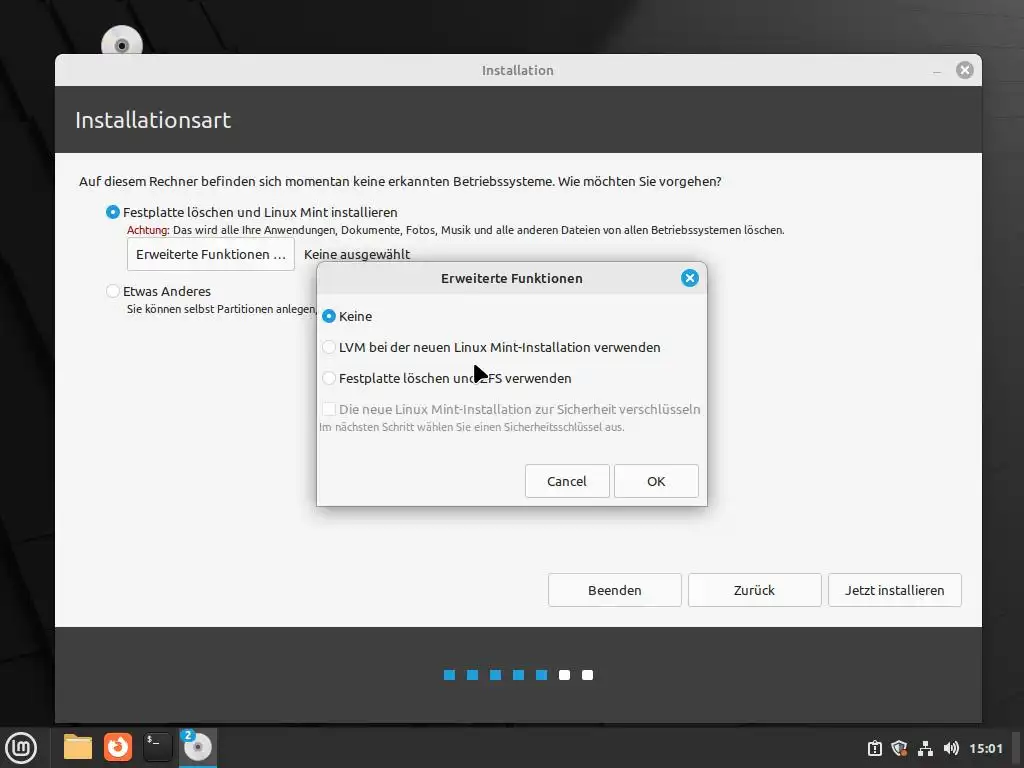Viewport: 1024px width, 768px height.
Task: Open the update manager shield icon
Action: coord(899,748)
